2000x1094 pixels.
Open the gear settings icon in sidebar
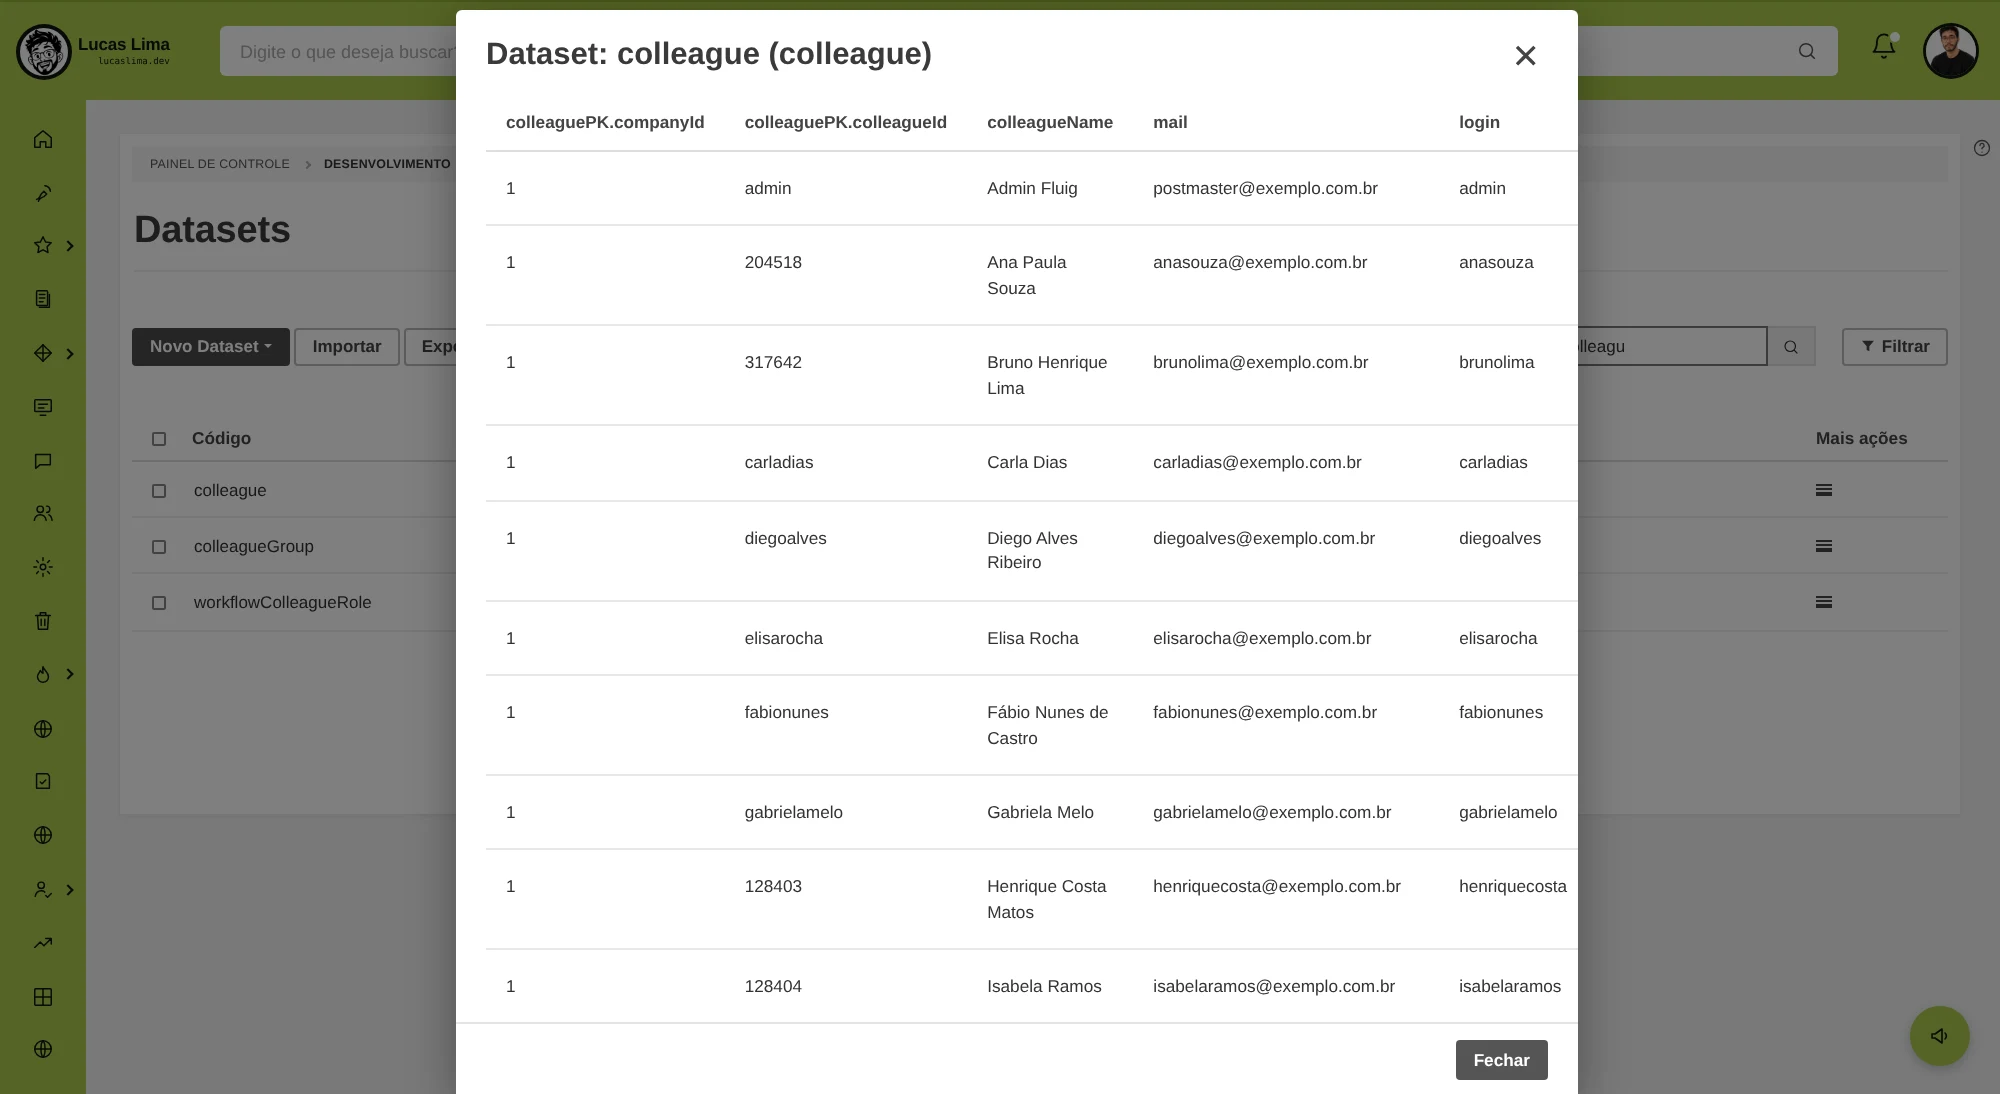[x=43, y=567]
